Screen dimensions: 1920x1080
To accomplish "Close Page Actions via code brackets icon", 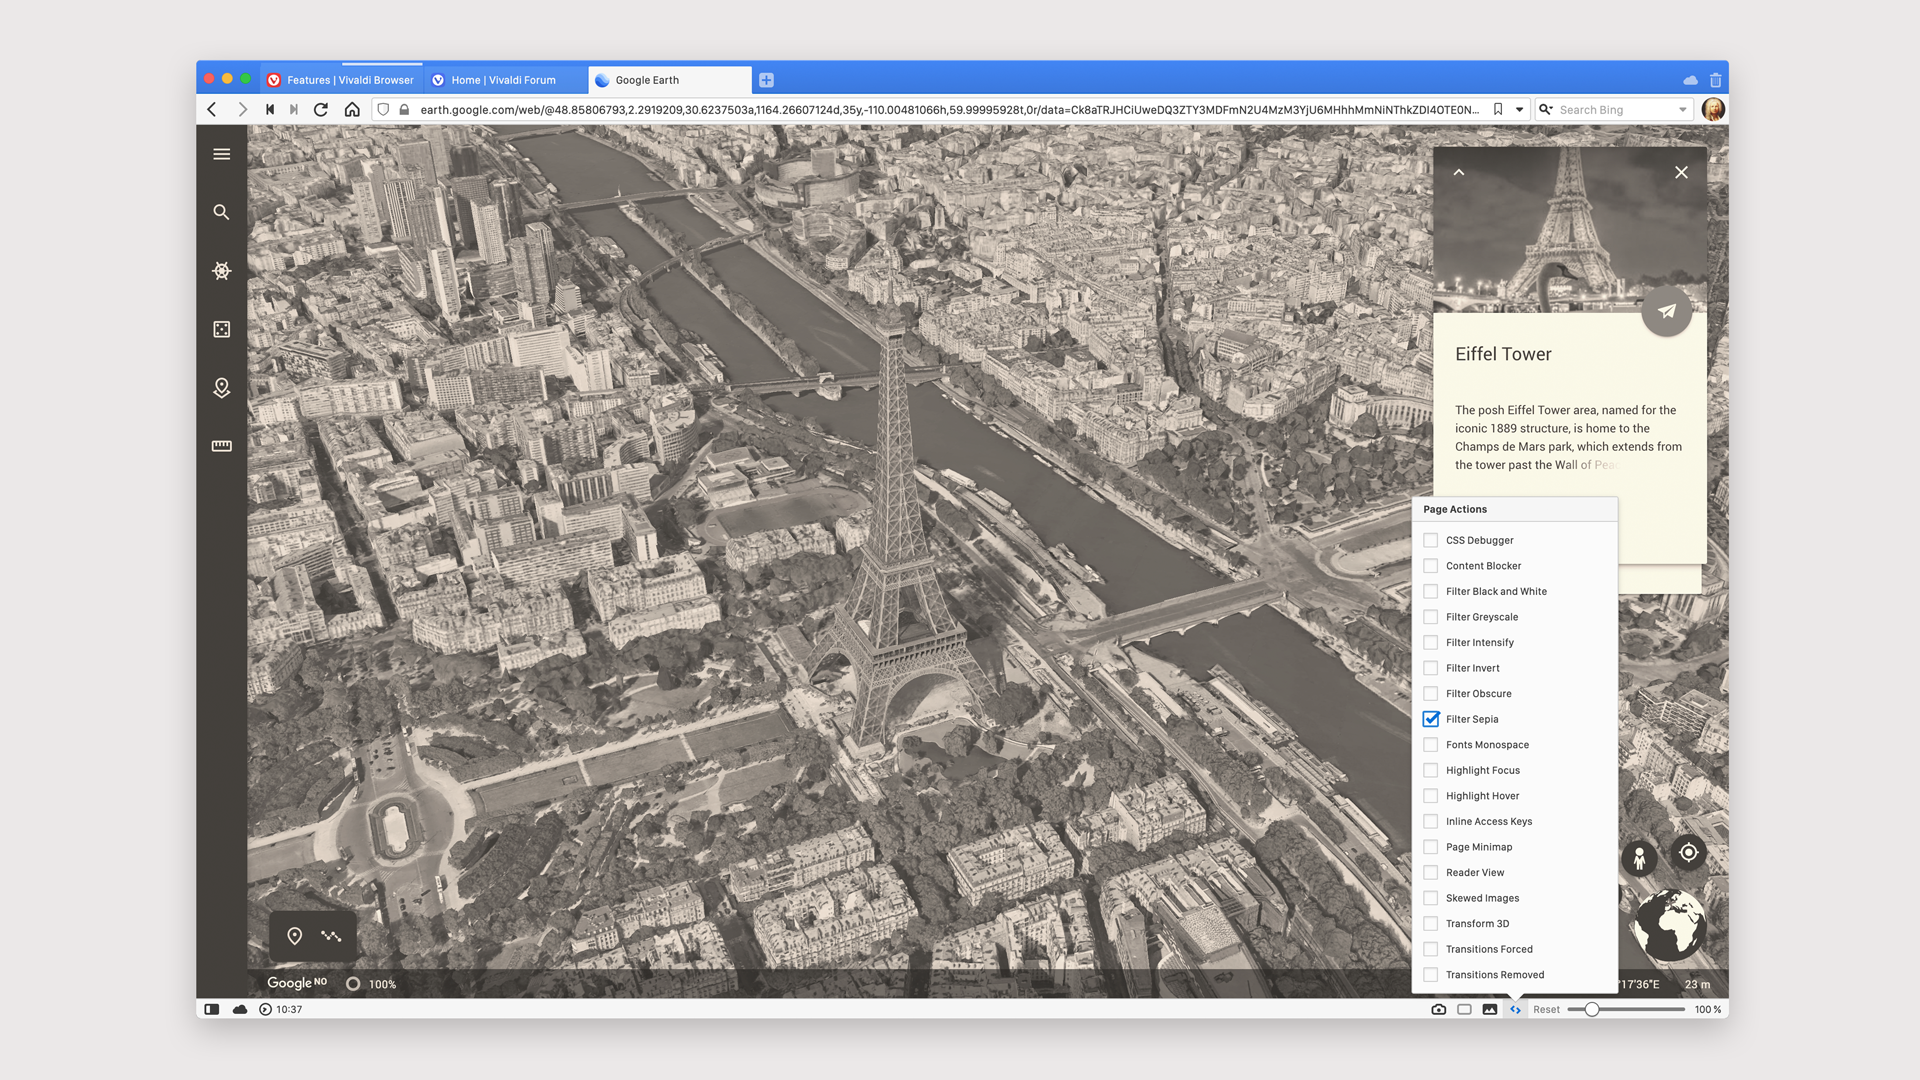I will tap(1515, 1009).
